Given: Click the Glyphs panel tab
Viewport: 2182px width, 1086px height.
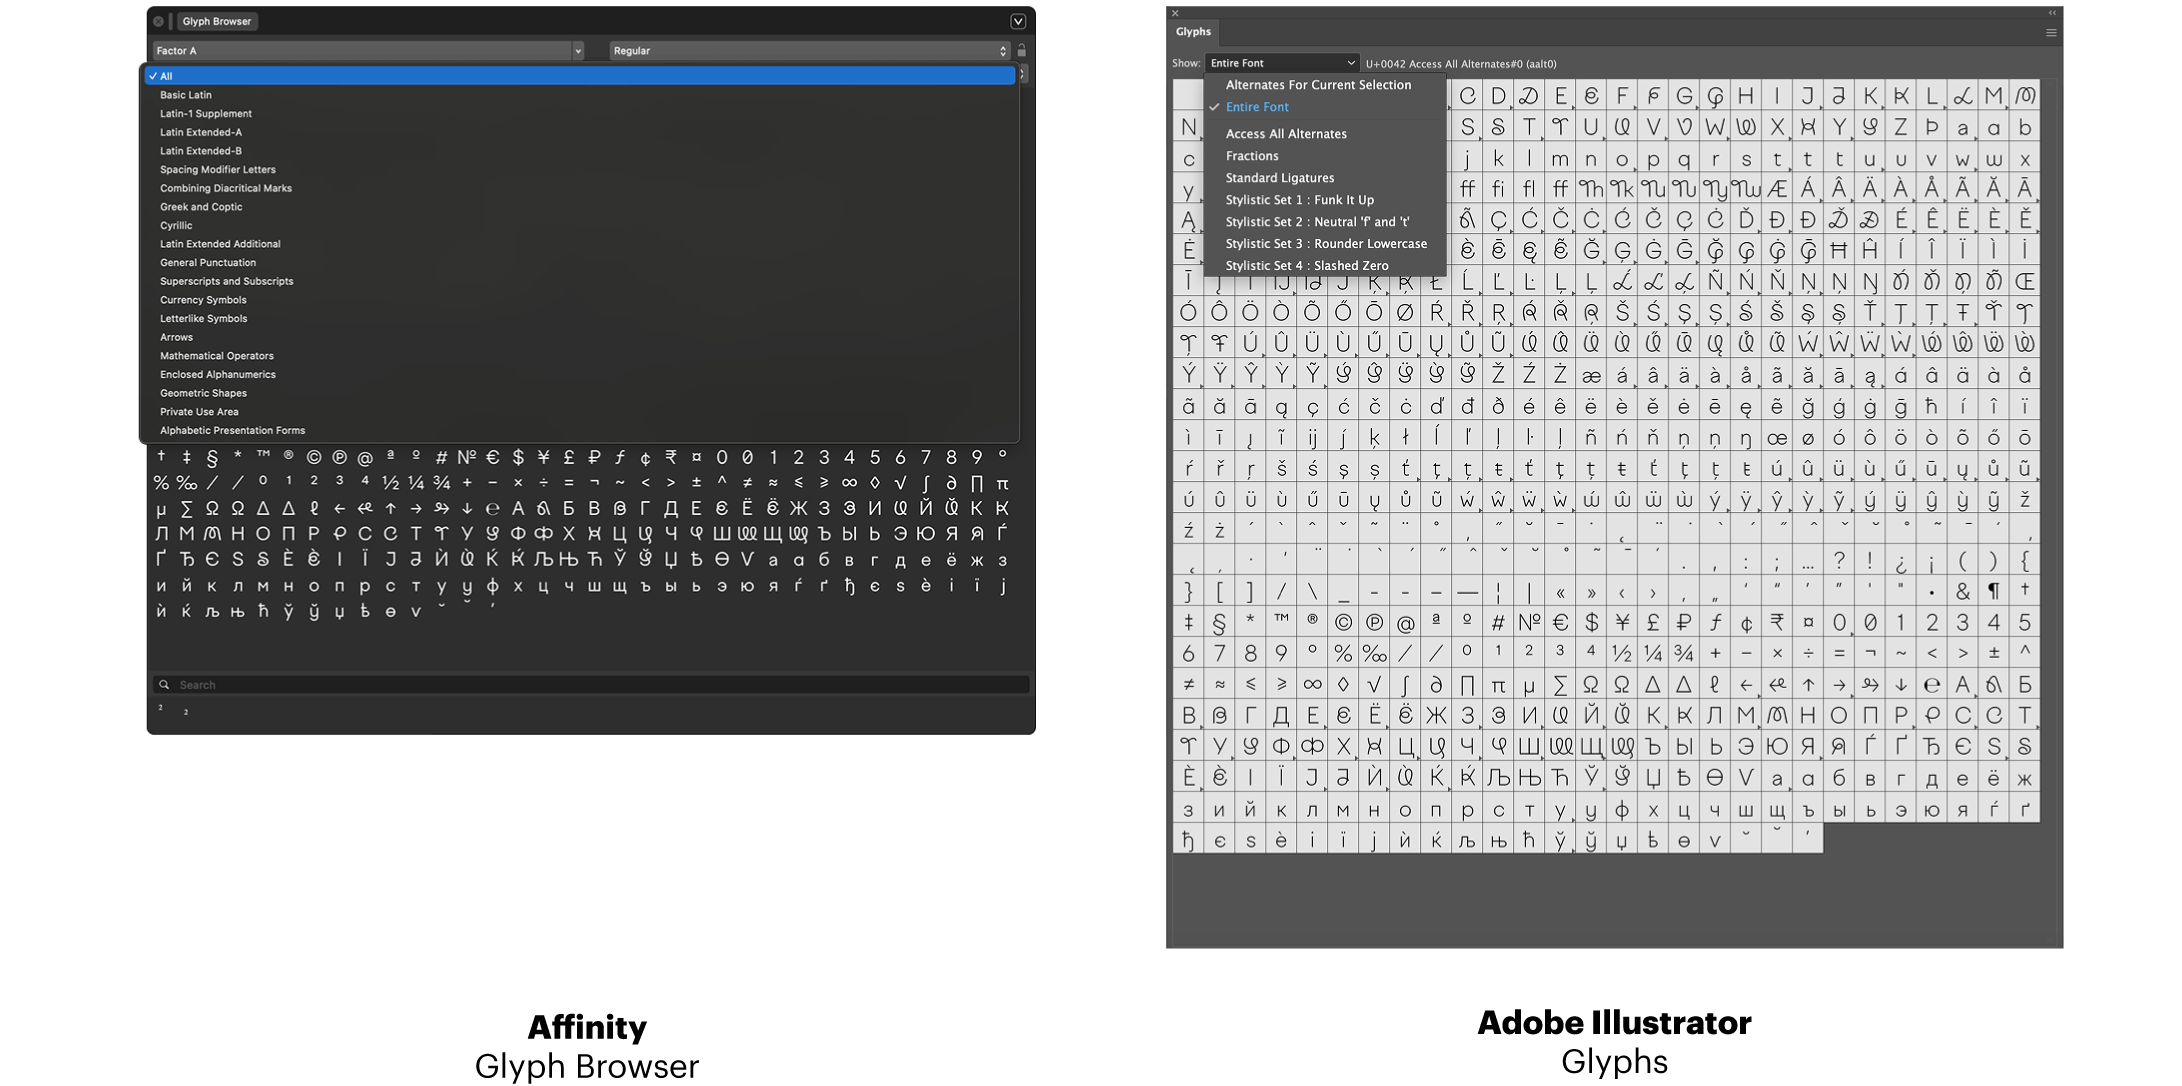Looking at the screenshot, I should coord(1193,32).
